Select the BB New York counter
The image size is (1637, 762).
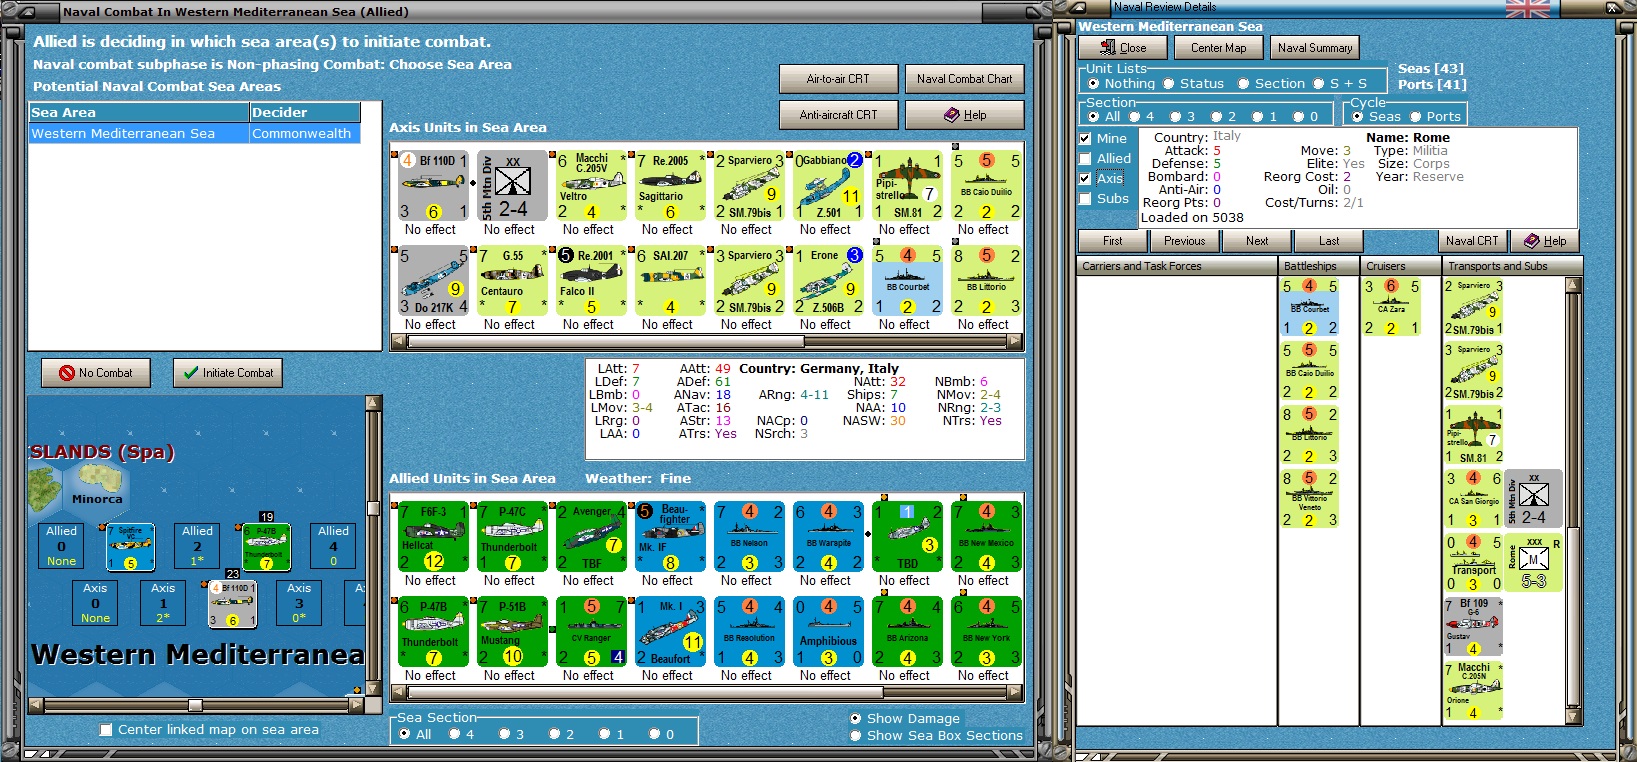(x=987, y=632)
